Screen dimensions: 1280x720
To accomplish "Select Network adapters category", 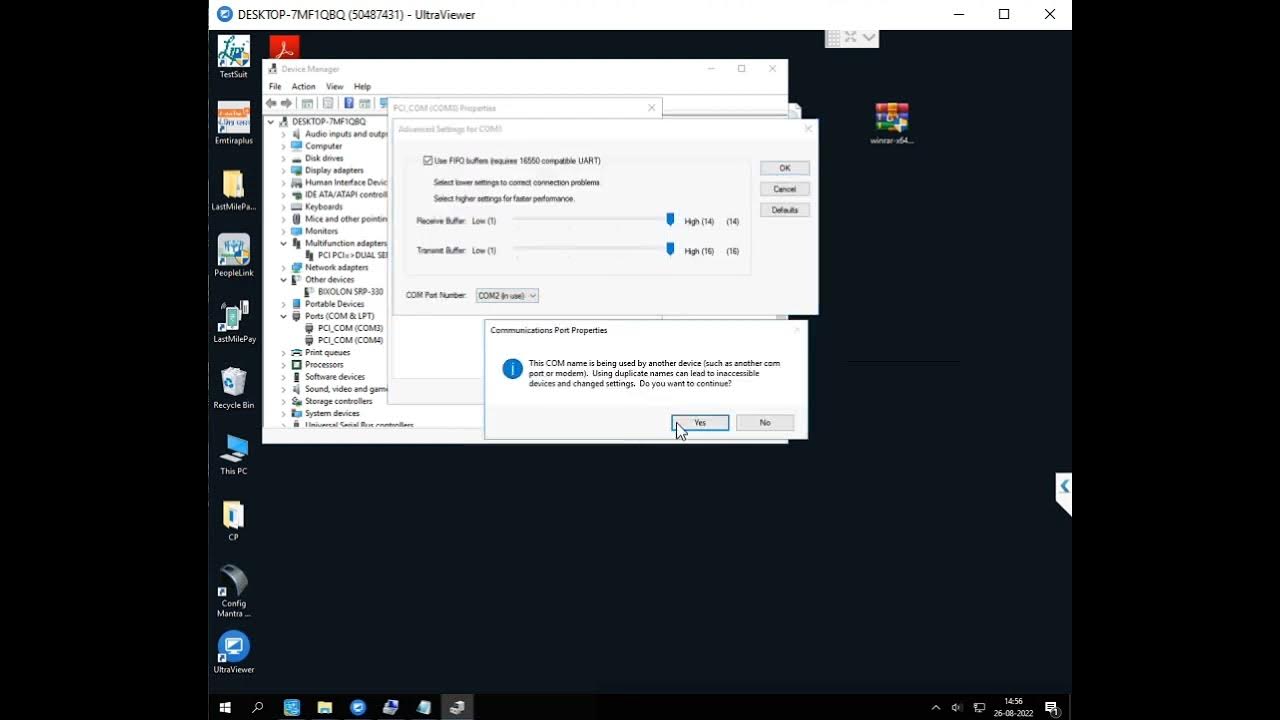I will click(336, 268).
